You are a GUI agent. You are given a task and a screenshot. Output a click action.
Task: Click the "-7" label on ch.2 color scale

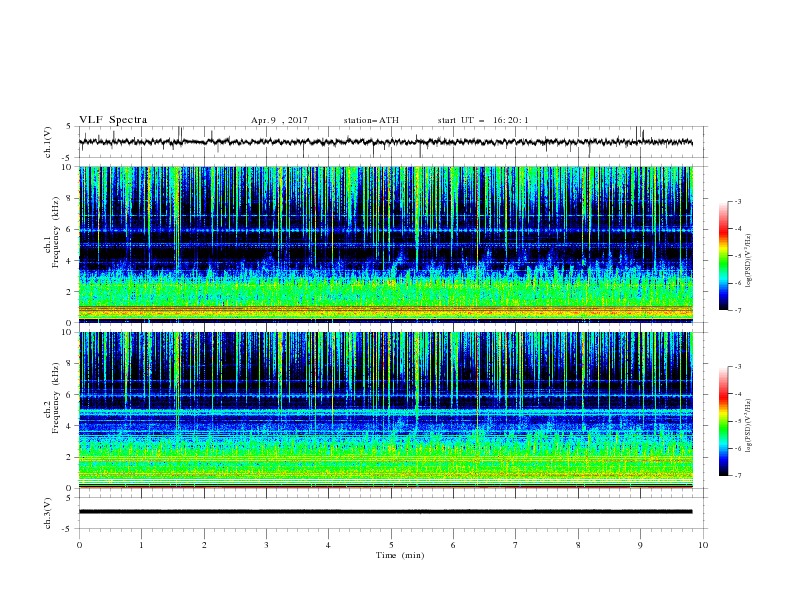[737, 476]
